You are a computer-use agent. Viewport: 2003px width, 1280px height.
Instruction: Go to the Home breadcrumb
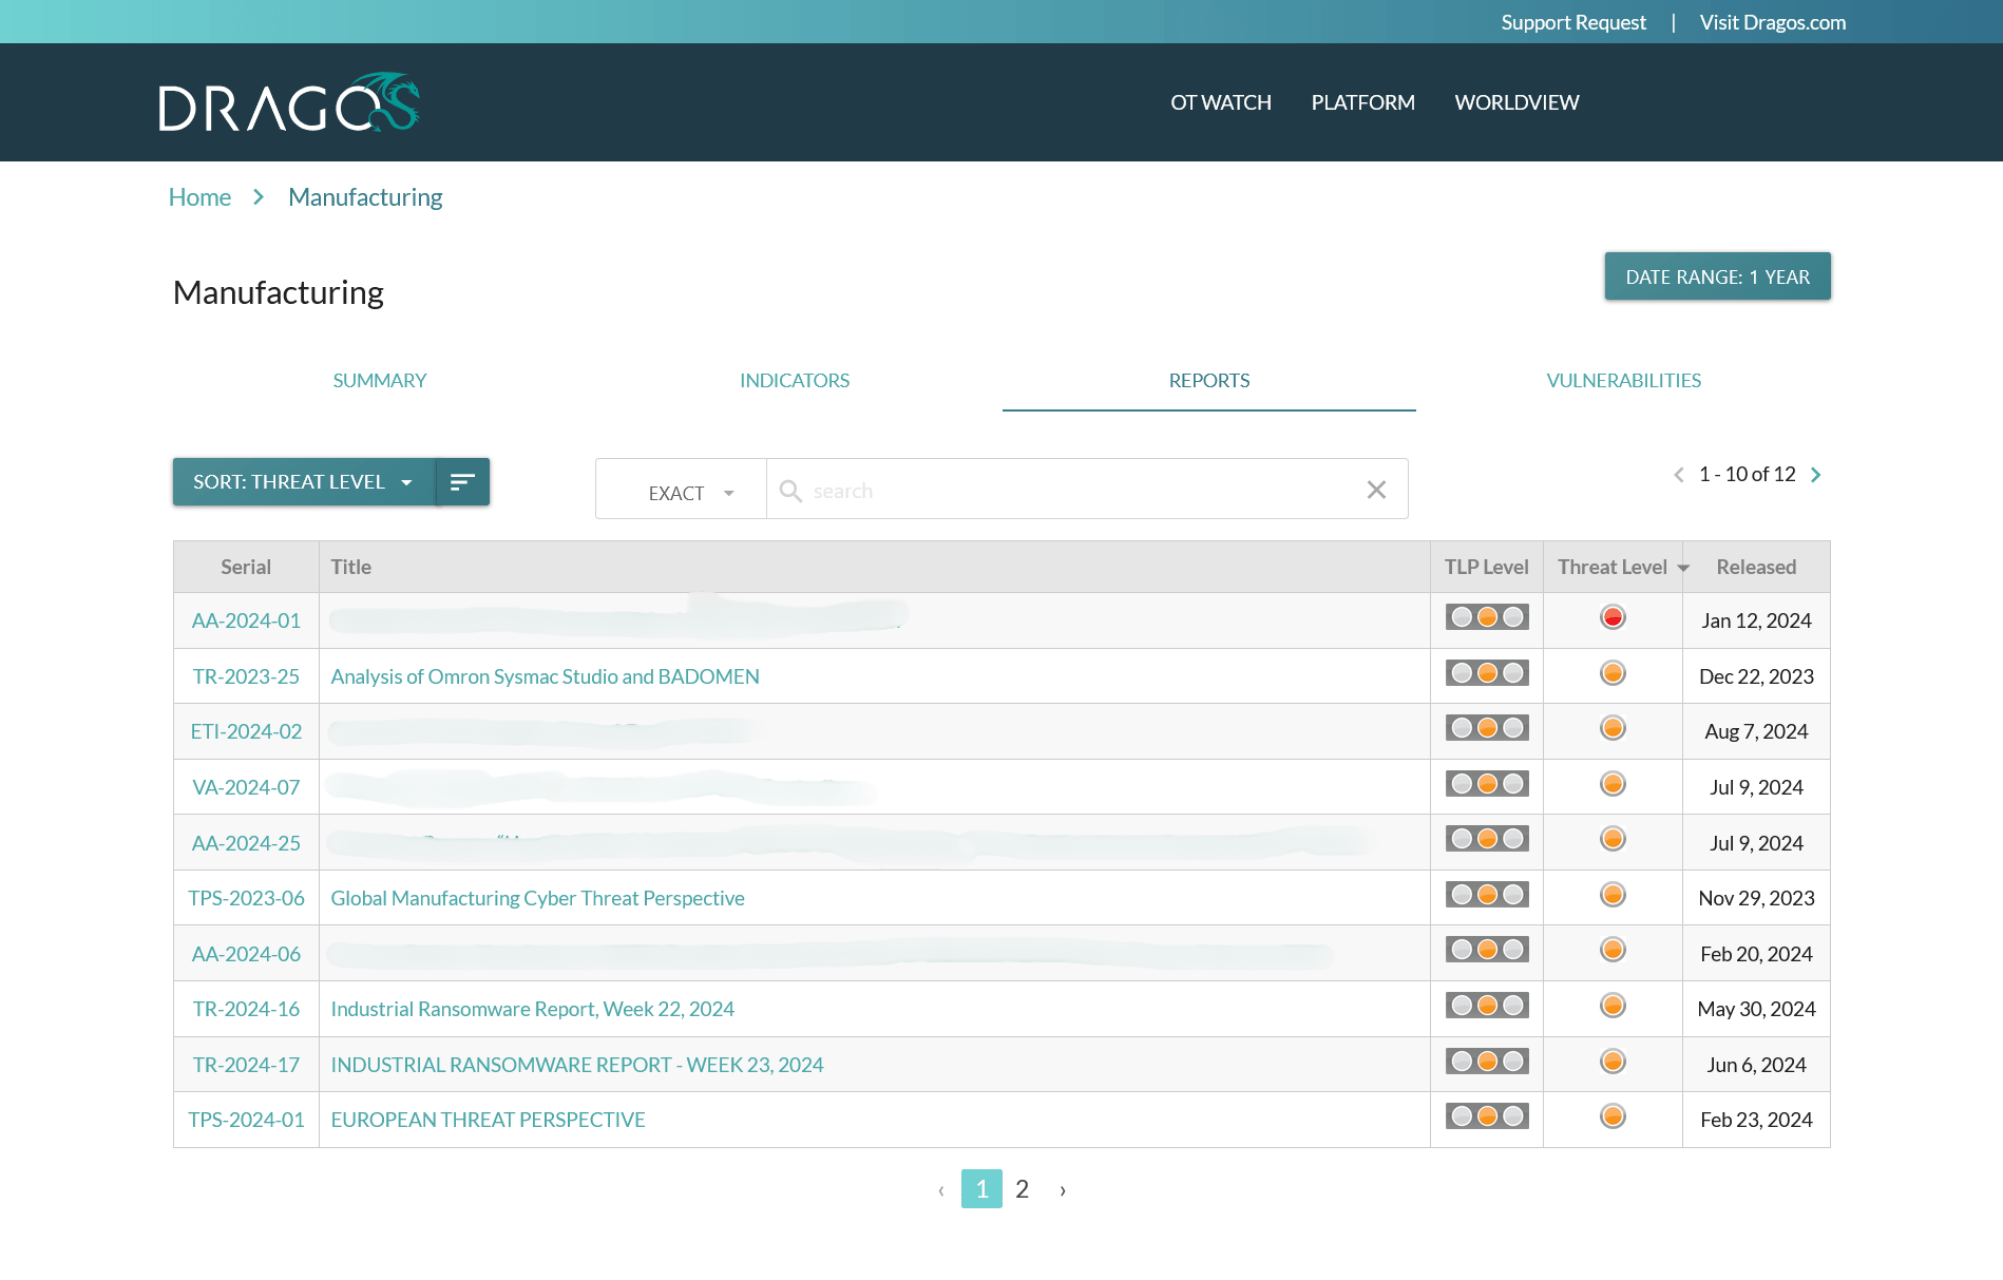click(x=199, y=197)
